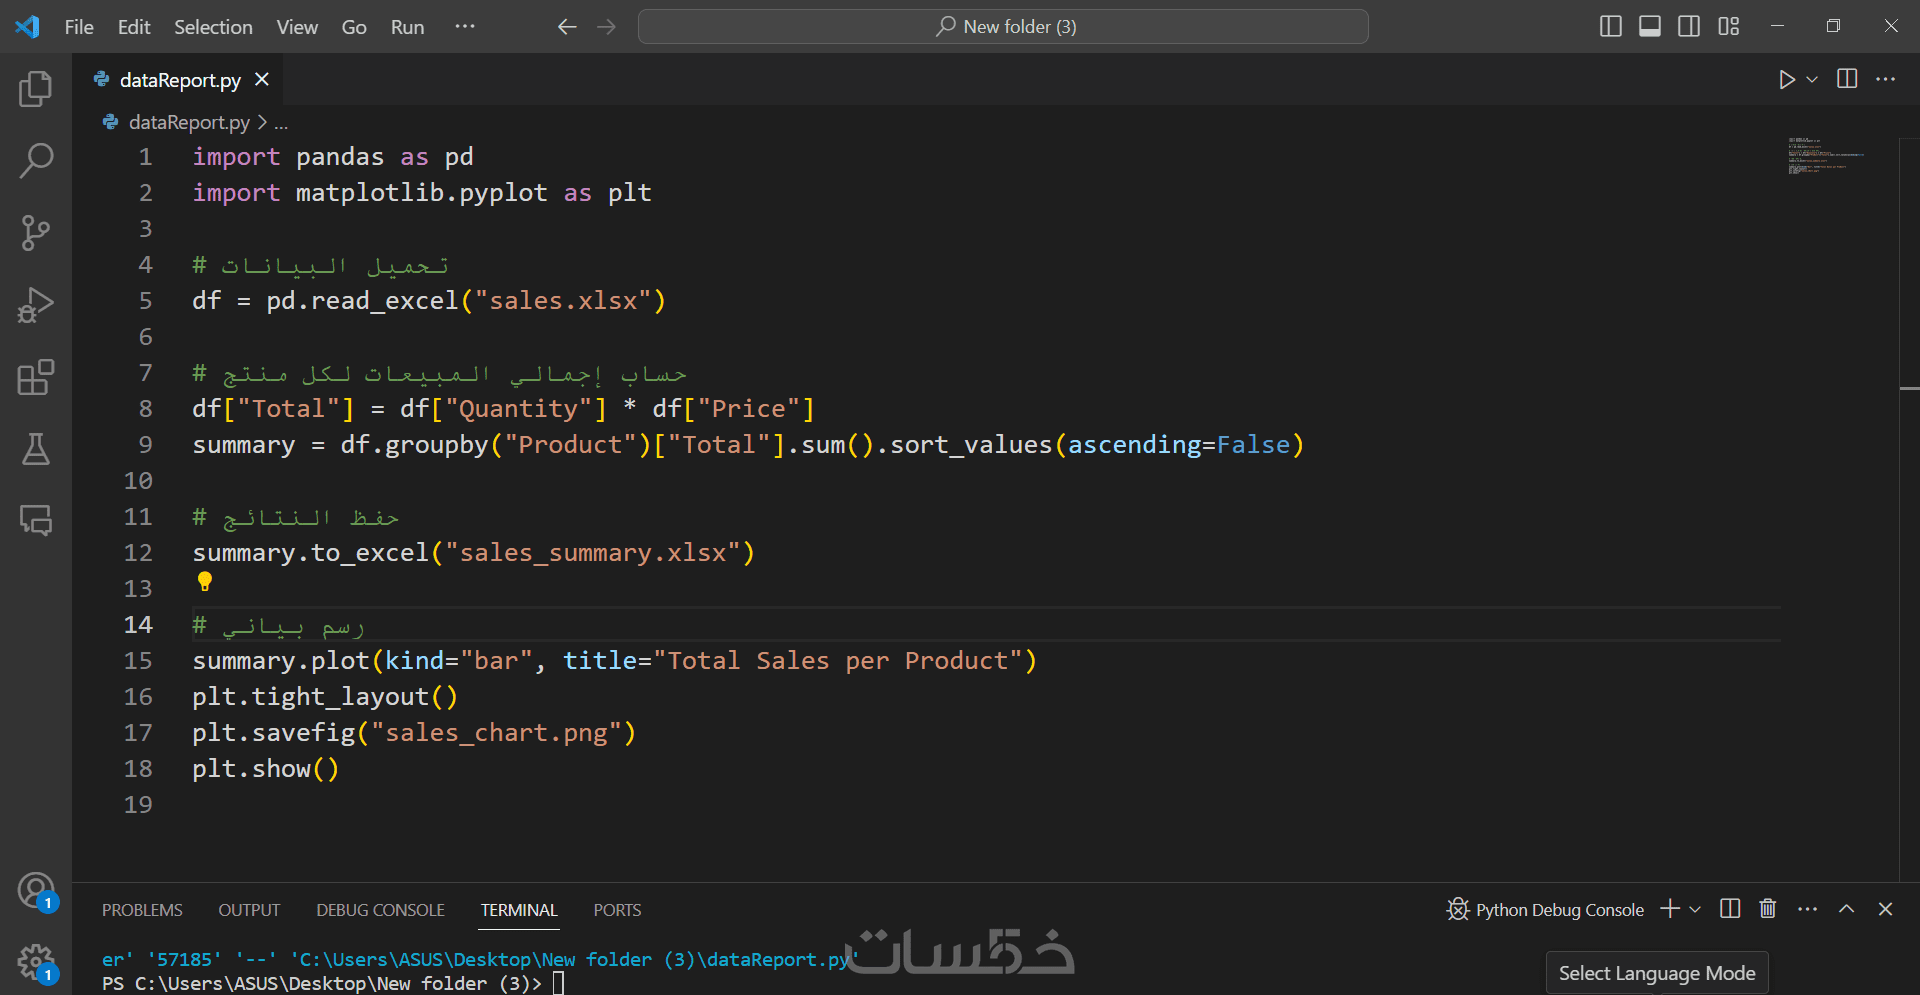The width and height of the screenshot is (1920, 995).
Task: Click the minimap code overview
Action: click(1825, 157)
